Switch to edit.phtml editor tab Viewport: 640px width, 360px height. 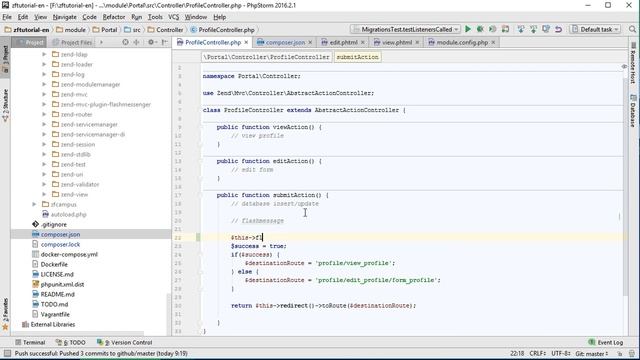click(343, 42)
